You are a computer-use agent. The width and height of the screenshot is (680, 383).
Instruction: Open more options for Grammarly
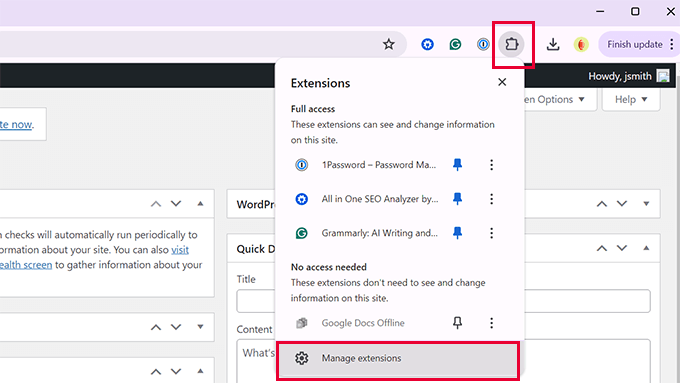(x=491, y=233)
